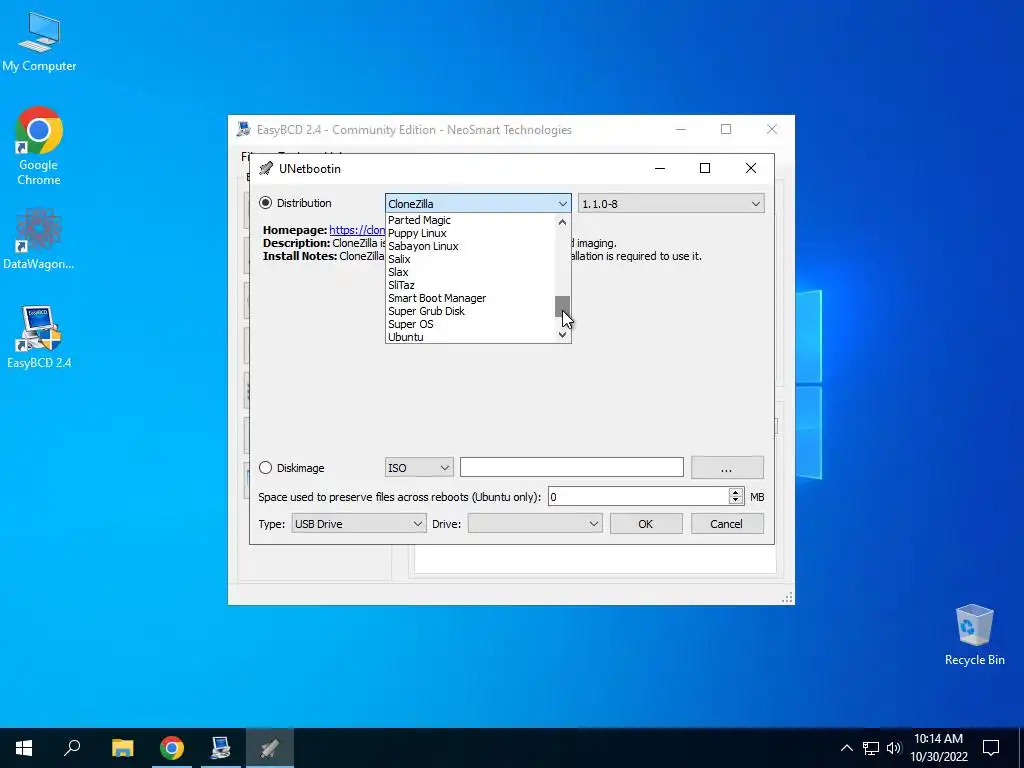Close the UNetbootin window
The height and width of the screenshot is (768, 1024).
[751, 168]
